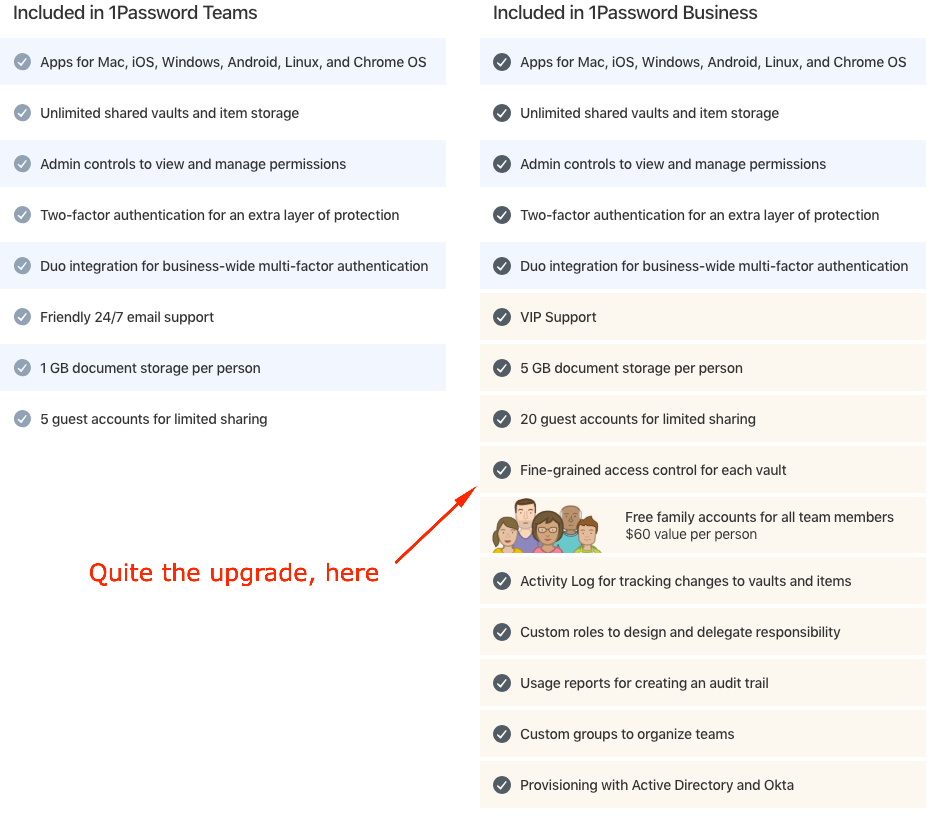Click the 'Included in 1Password Teams' heading
The image size is (937, 821).
click(135, 13)
